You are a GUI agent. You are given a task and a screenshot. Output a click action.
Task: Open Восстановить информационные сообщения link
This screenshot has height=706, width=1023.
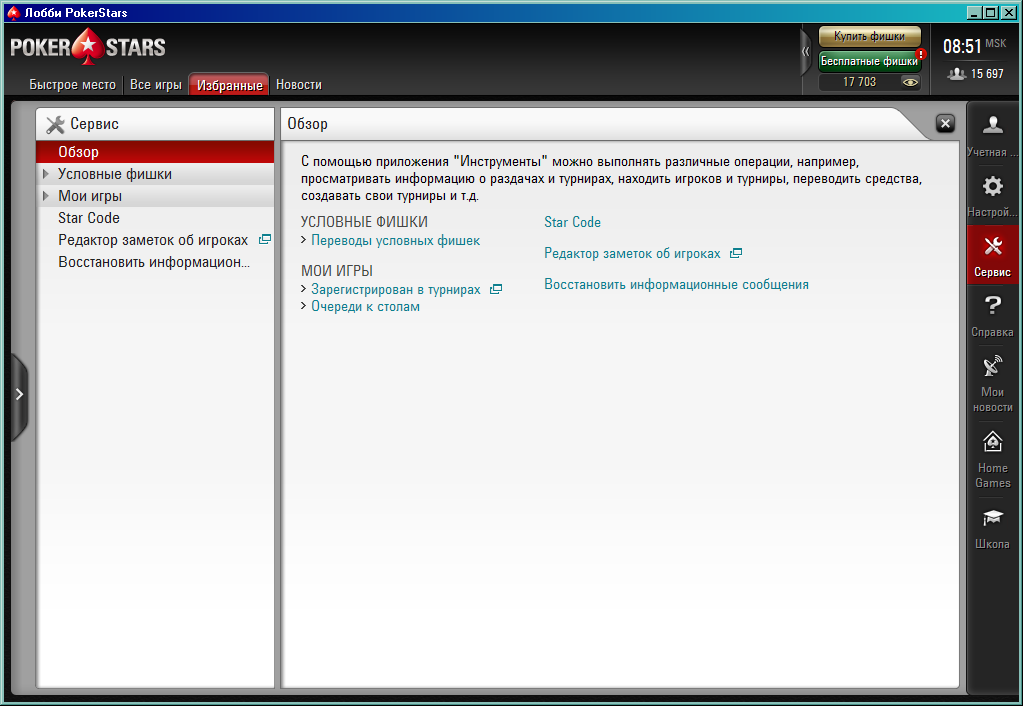pyautogui.click(x=677, y=284)
